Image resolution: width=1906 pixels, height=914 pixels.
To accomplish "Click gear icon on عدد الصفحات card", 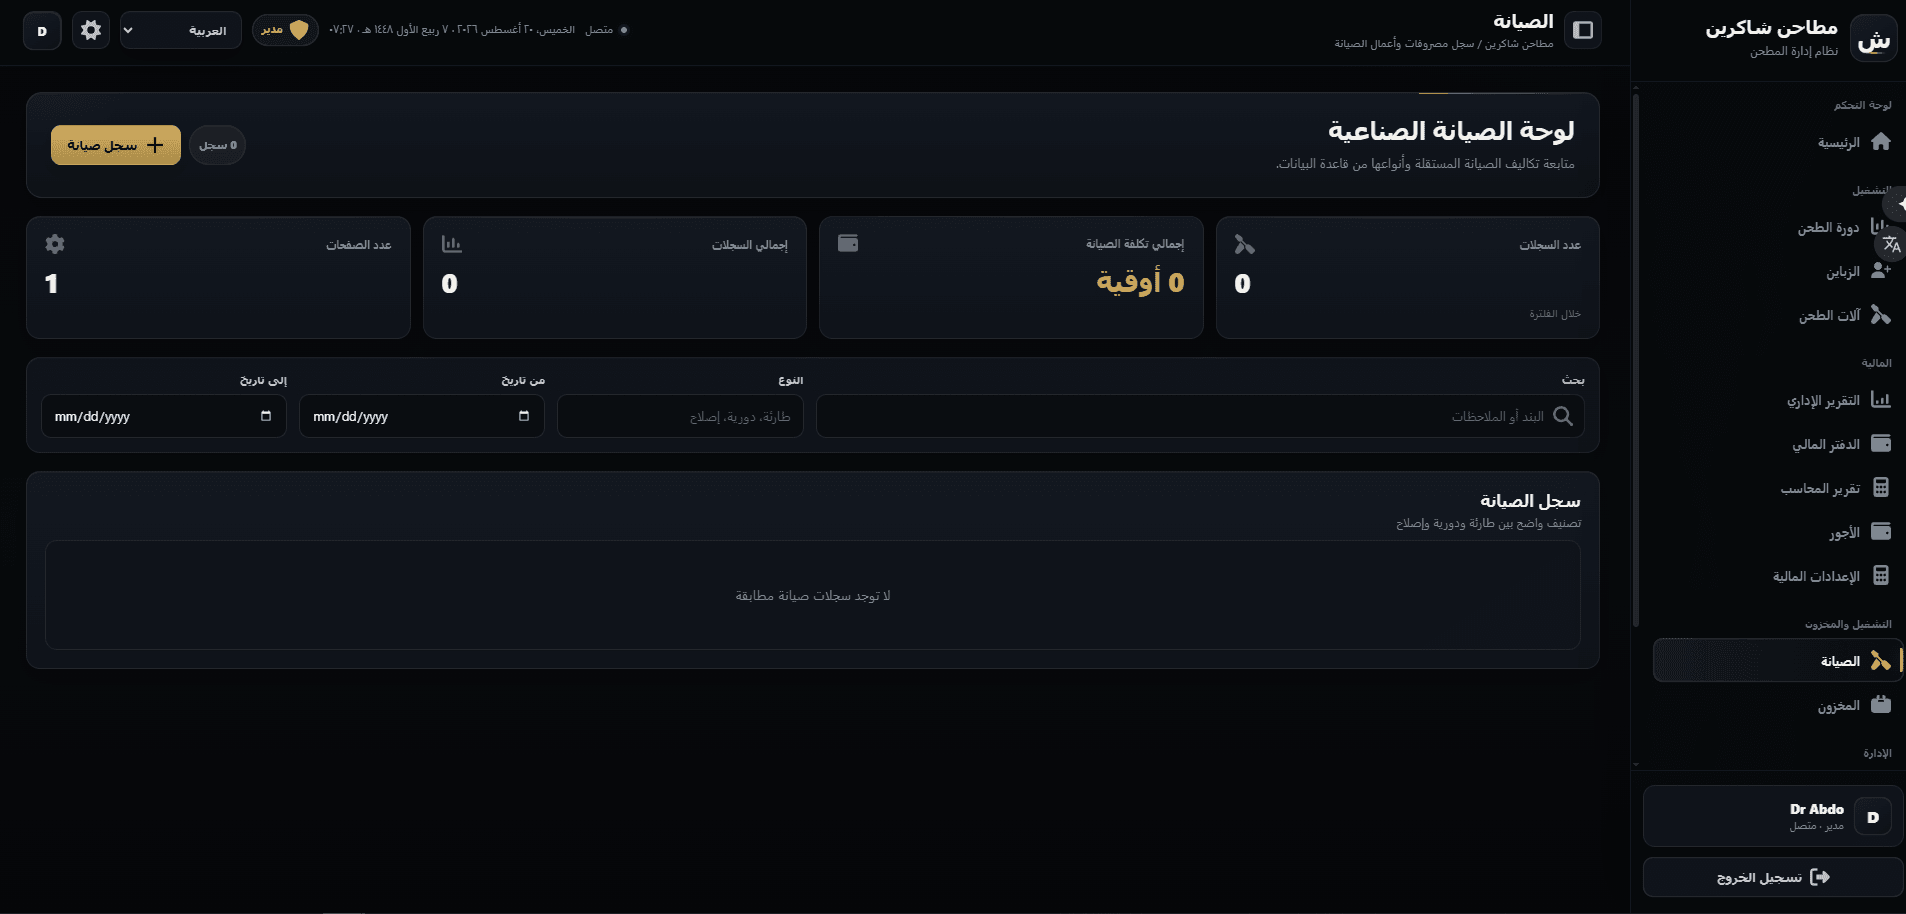I will point(55,244).
